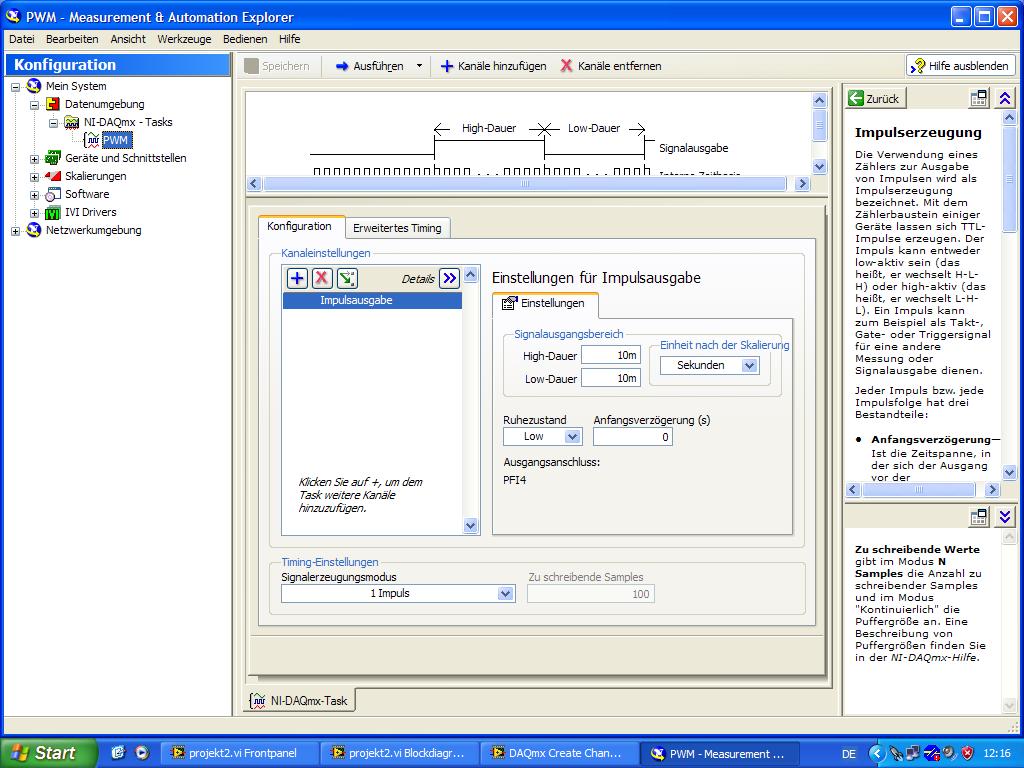Select the Datenumgebung folder

coord(104,104)
